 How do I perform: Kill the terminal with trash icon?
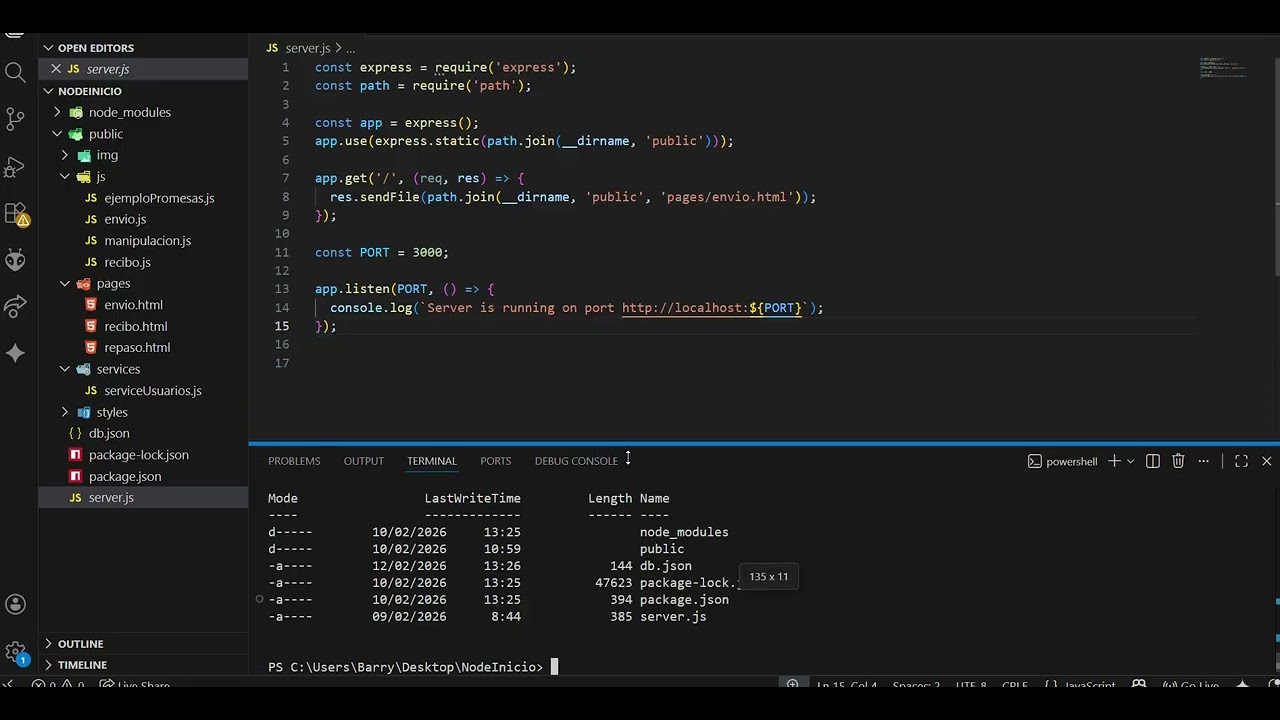click(x=1178, y=461)
